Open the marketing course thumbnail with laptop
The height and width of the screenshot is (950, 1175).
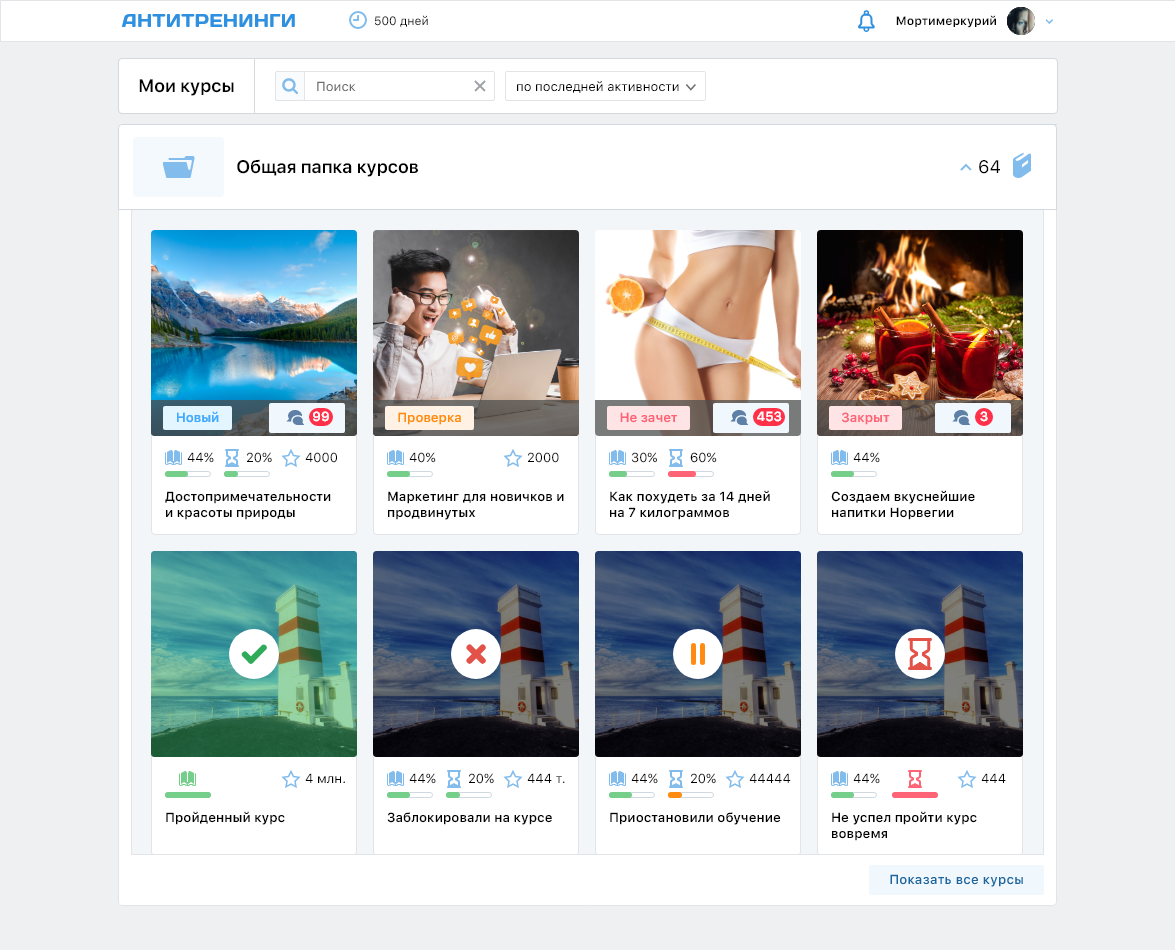[x=476, y=333]
